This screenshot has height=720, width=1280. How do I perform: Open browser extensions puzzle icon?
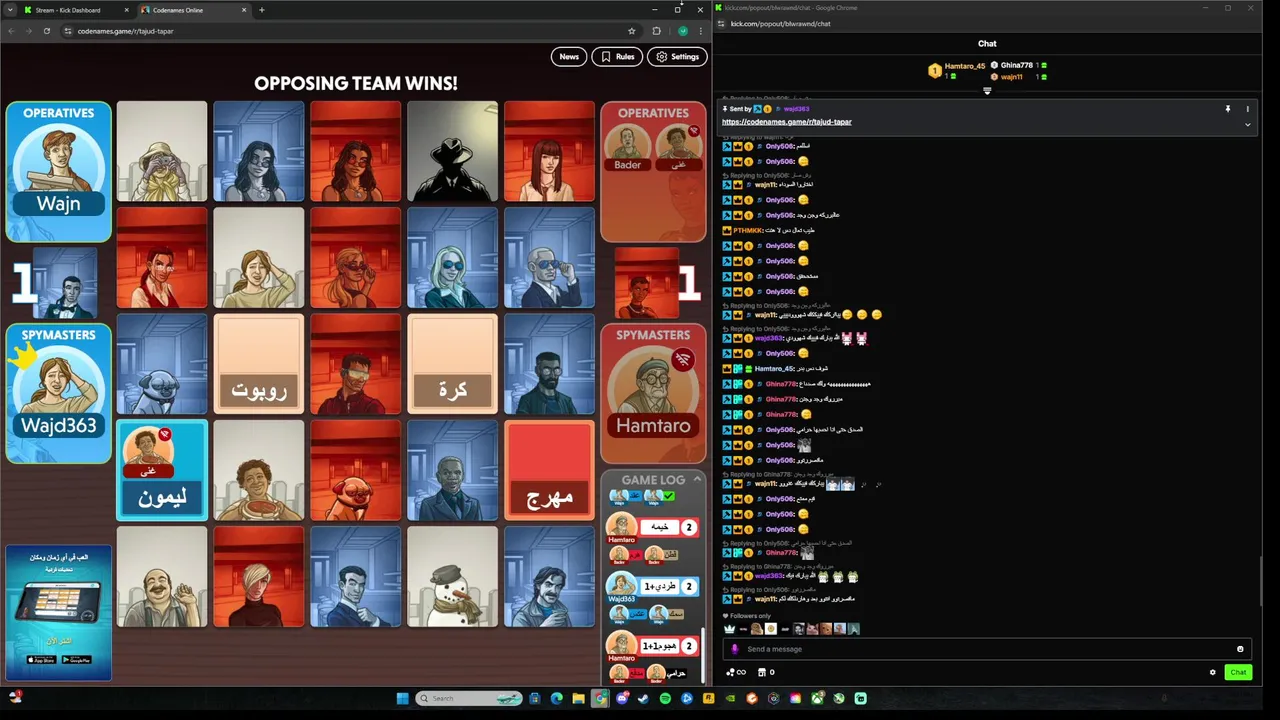click(x=656, y=31)
